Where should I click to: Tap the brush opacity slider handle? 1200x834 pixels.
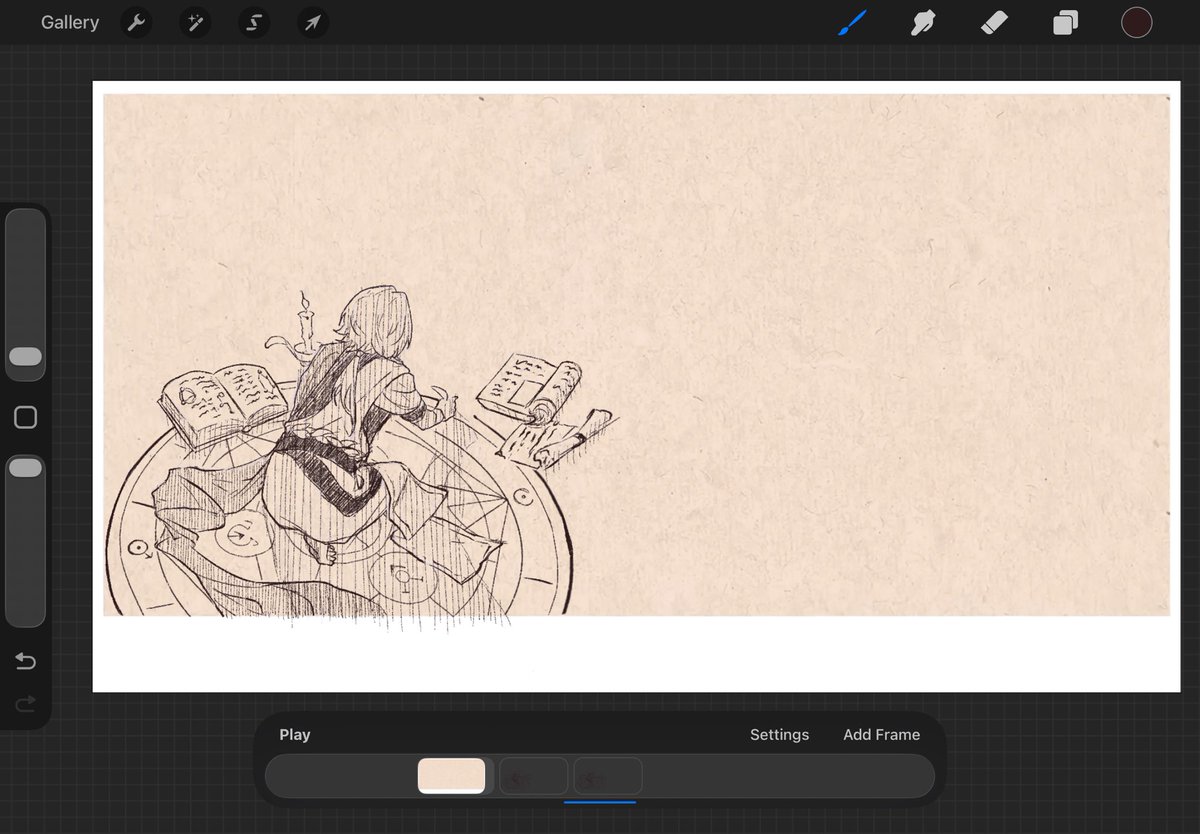[x=25, y=467]
